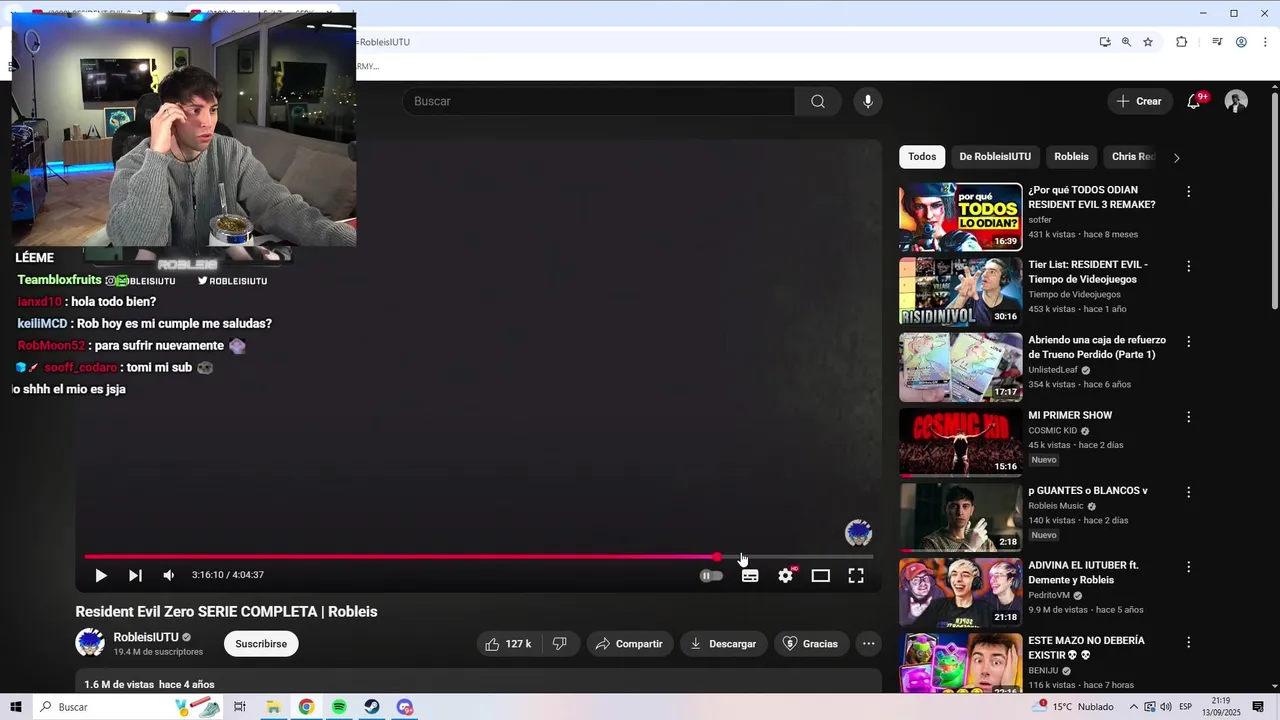The width and height of the screenshot is (1280, 720).
Task: Open options menu for Resident Evil 3 Remake video
Action: (x=1189, y=191)
